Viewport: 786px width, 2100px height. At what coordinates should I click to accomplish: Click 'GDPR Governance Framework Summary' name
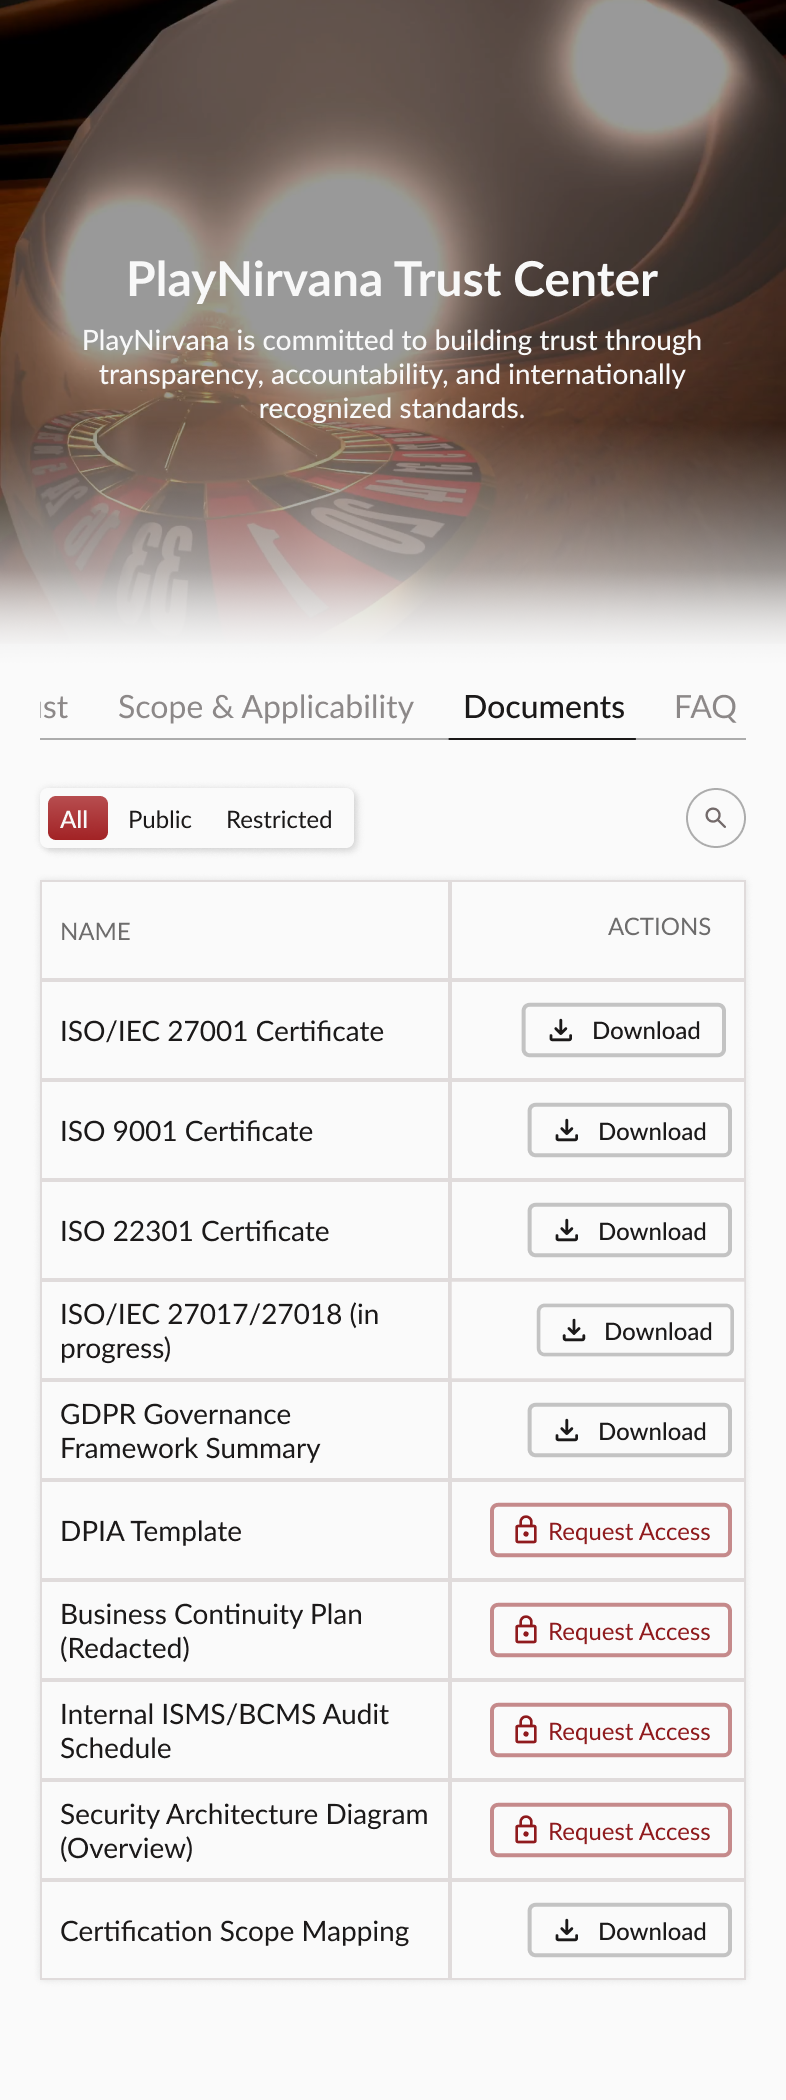[191, 1431]
